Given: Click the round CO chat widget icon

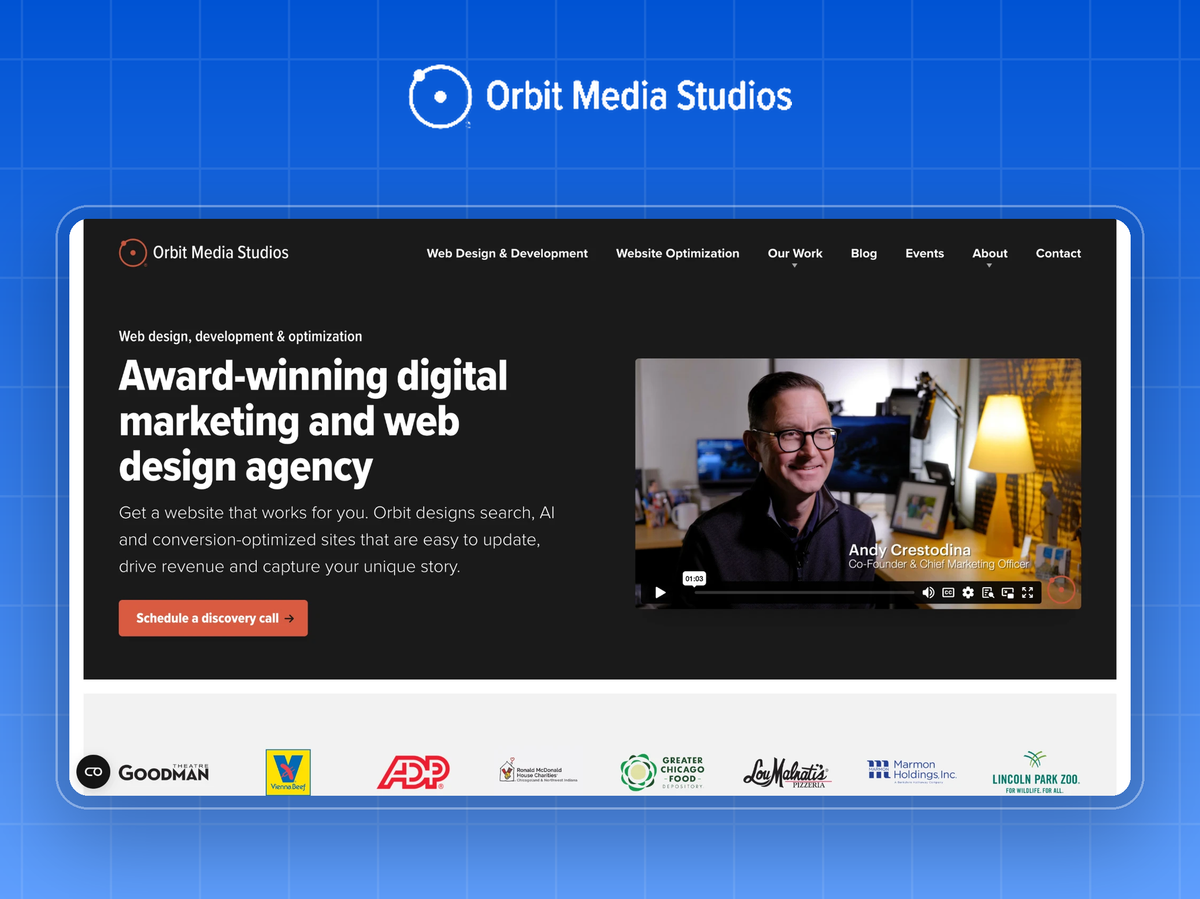Looking at the screenshot, I should coord(94,772).
